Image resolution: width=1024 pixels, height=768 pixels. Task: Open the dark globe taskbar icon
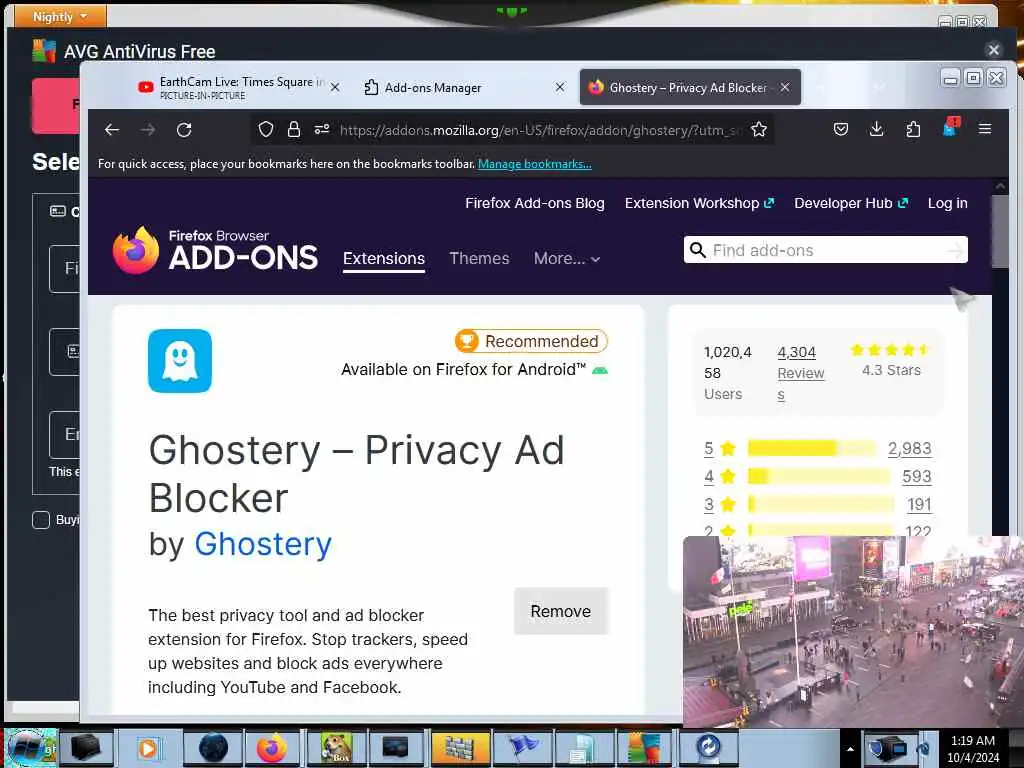coord(213,748)
